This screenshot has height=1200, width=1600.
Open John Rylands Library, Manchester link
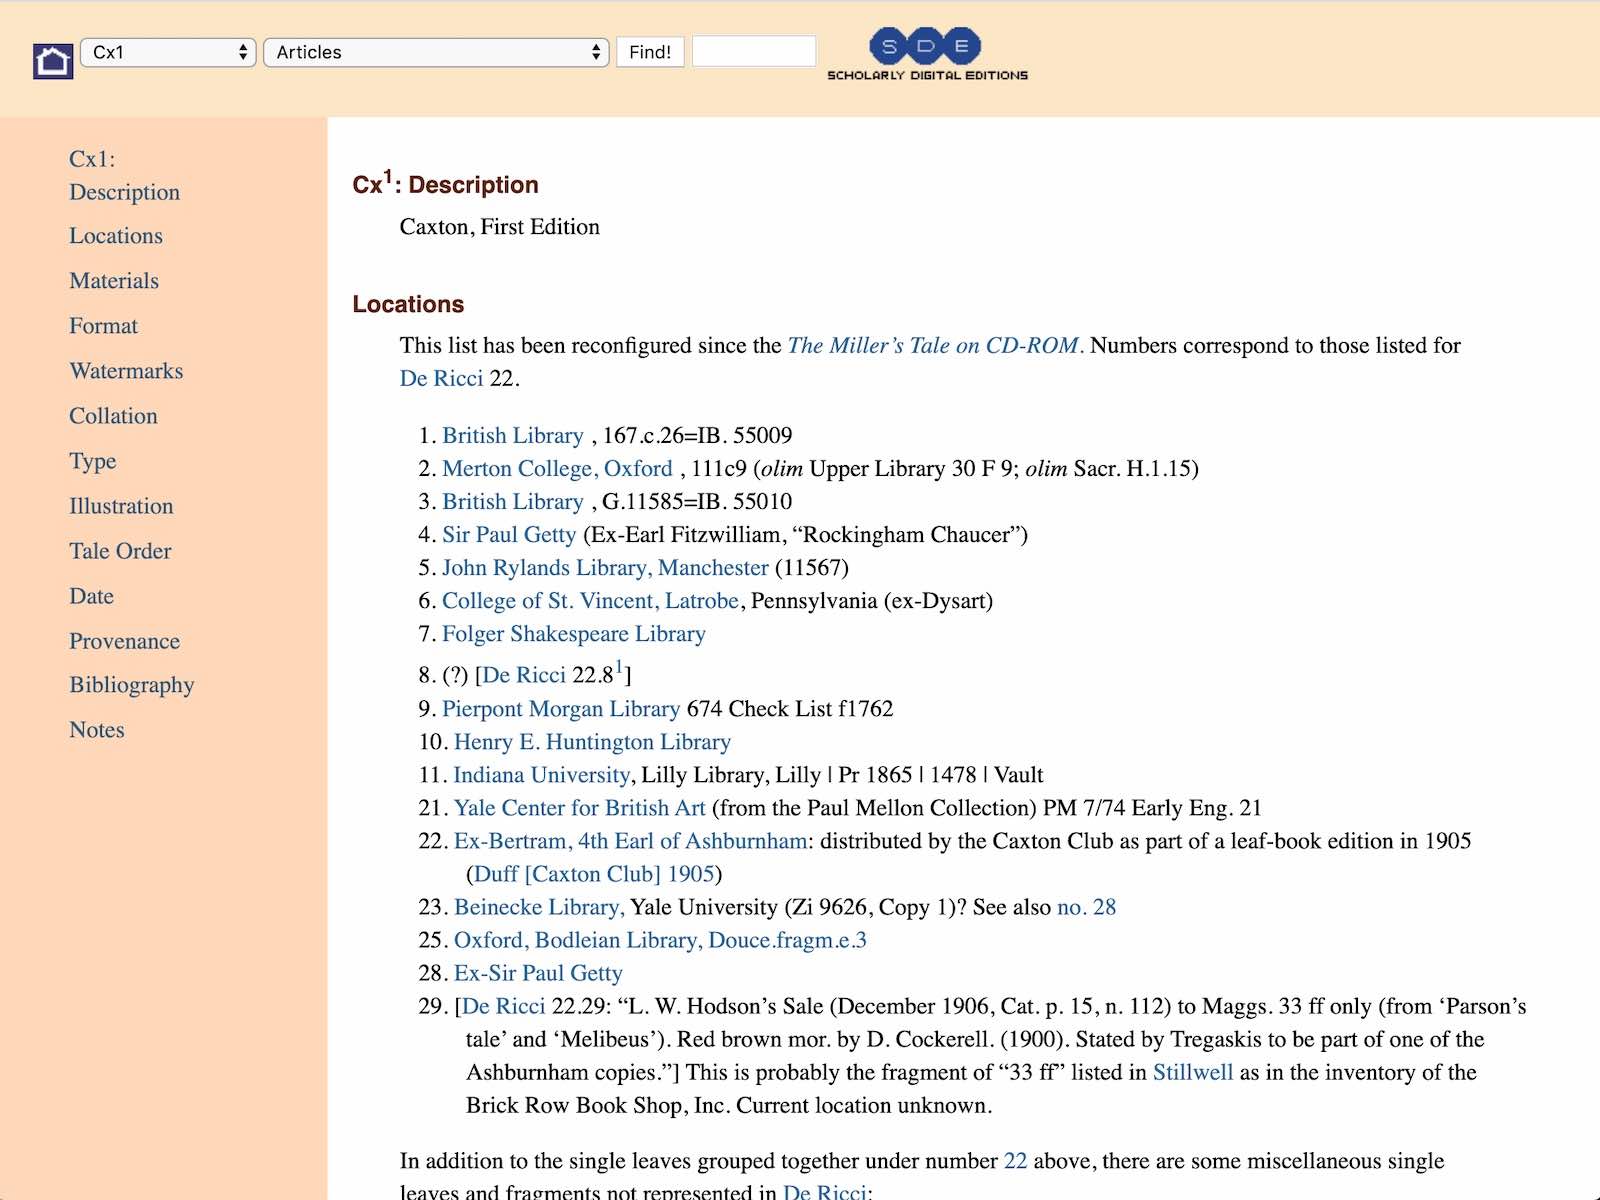605,567
